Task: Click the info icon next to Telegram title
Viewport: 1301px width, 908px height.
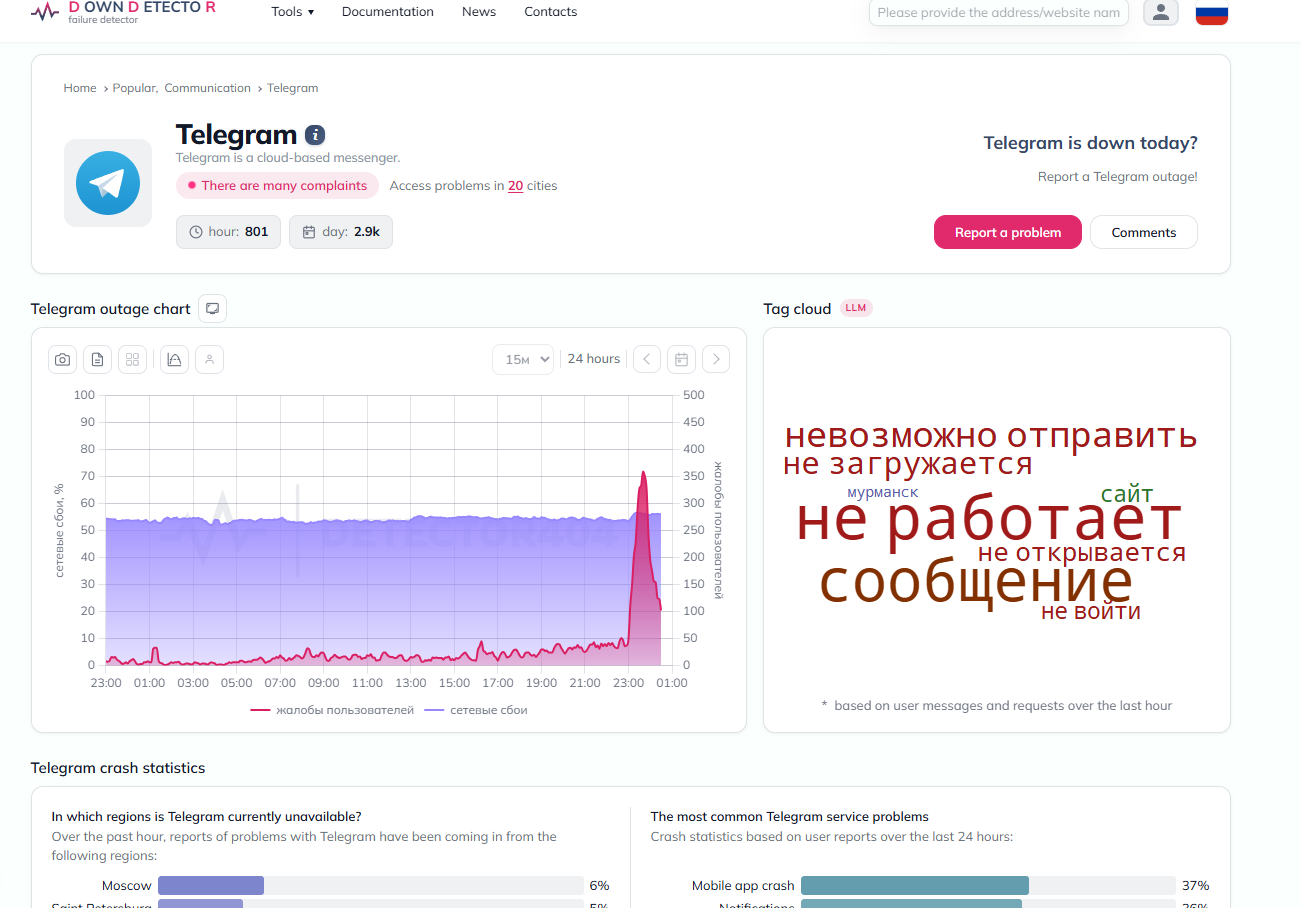Action: pos(315,135)
